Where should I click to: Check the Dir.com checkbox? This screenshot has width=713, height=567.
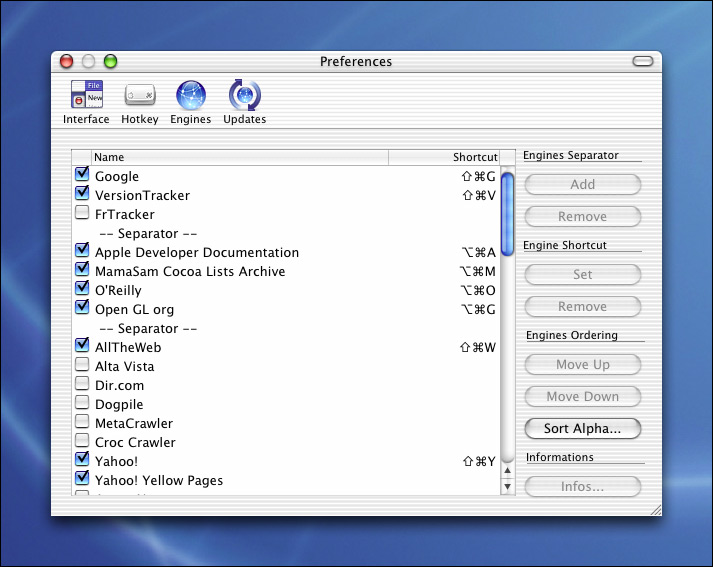[82, 383]
